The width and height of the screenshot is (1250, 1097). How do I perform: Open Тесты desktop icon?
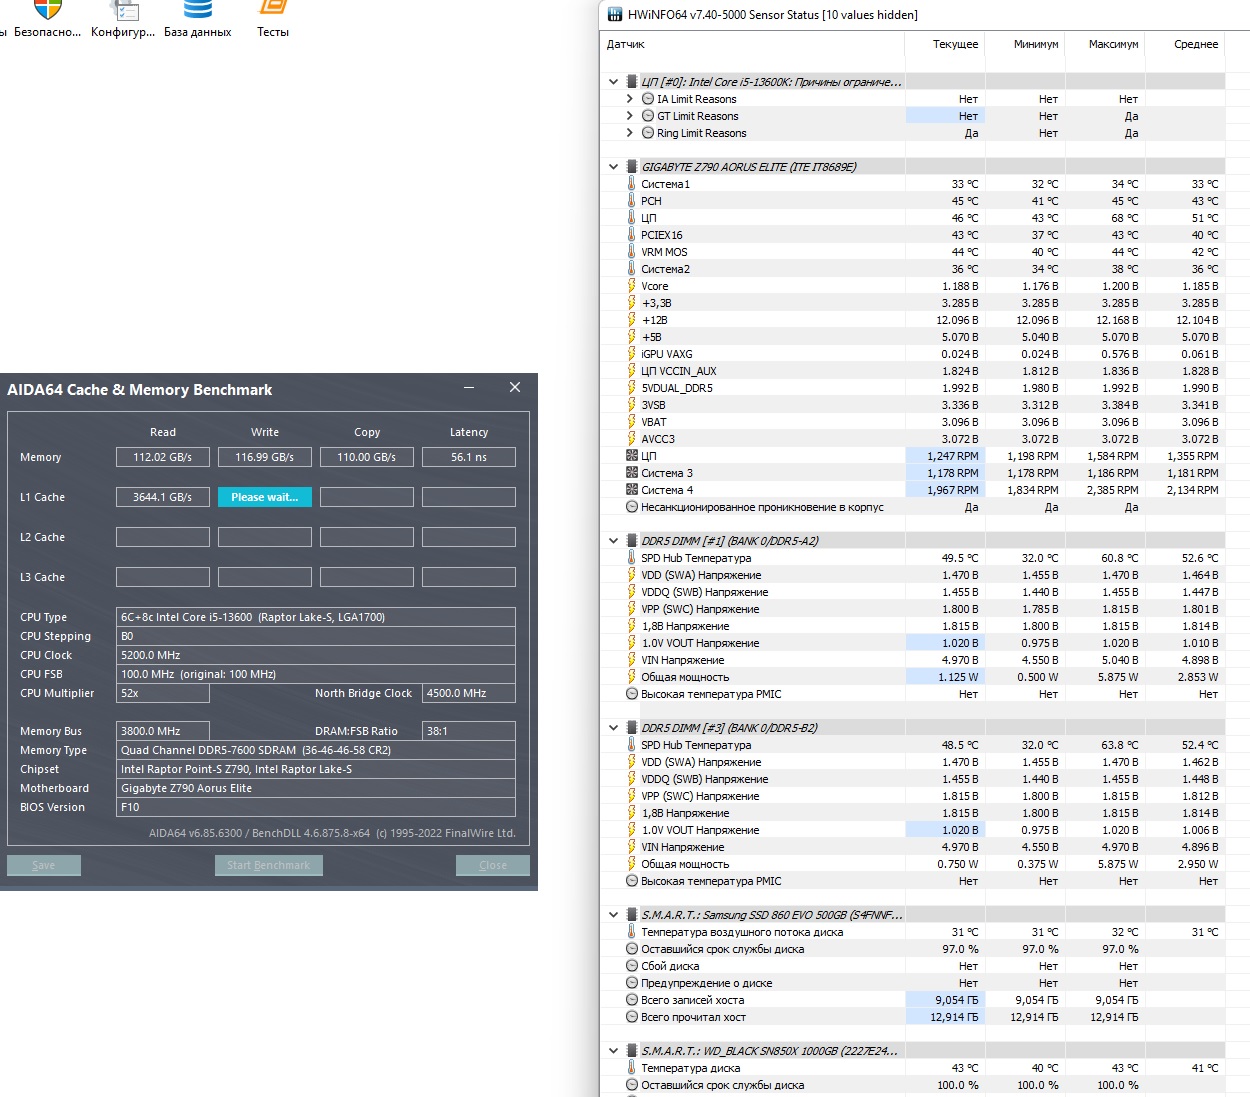pyautogui.click(x=273, y=20)
